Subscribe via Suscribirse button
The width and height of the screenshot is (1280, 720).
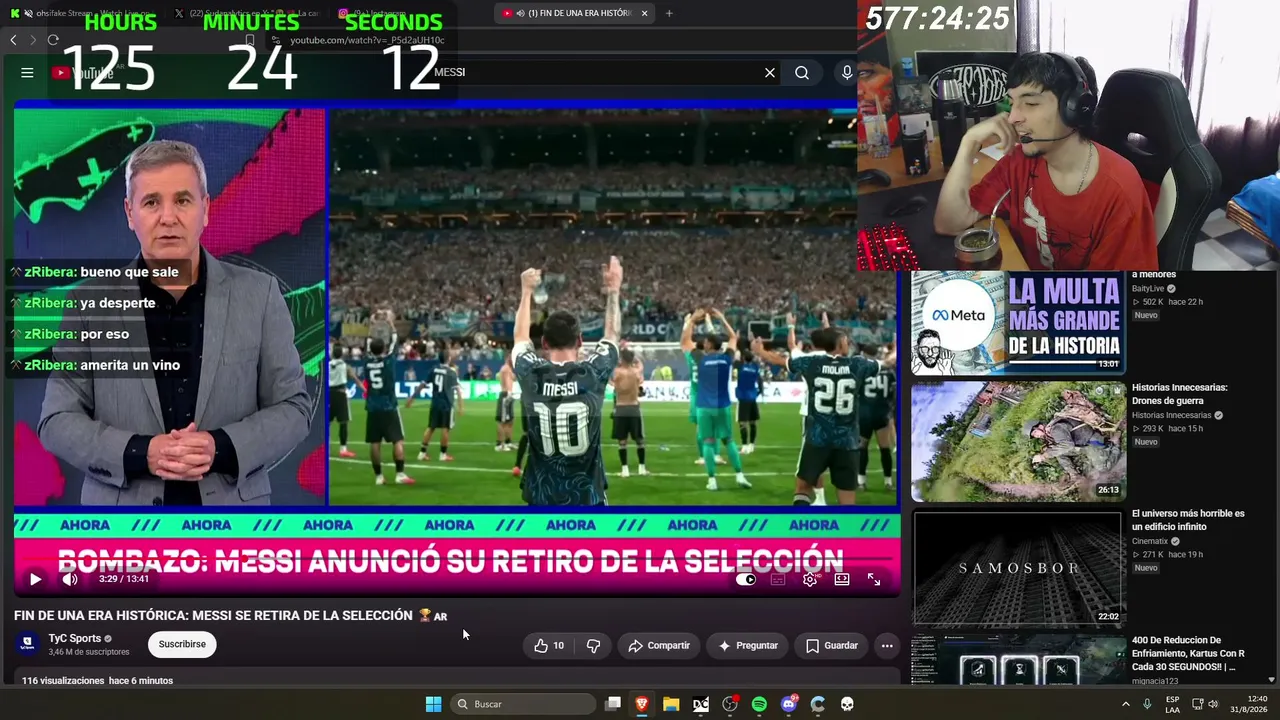point(182,644)
